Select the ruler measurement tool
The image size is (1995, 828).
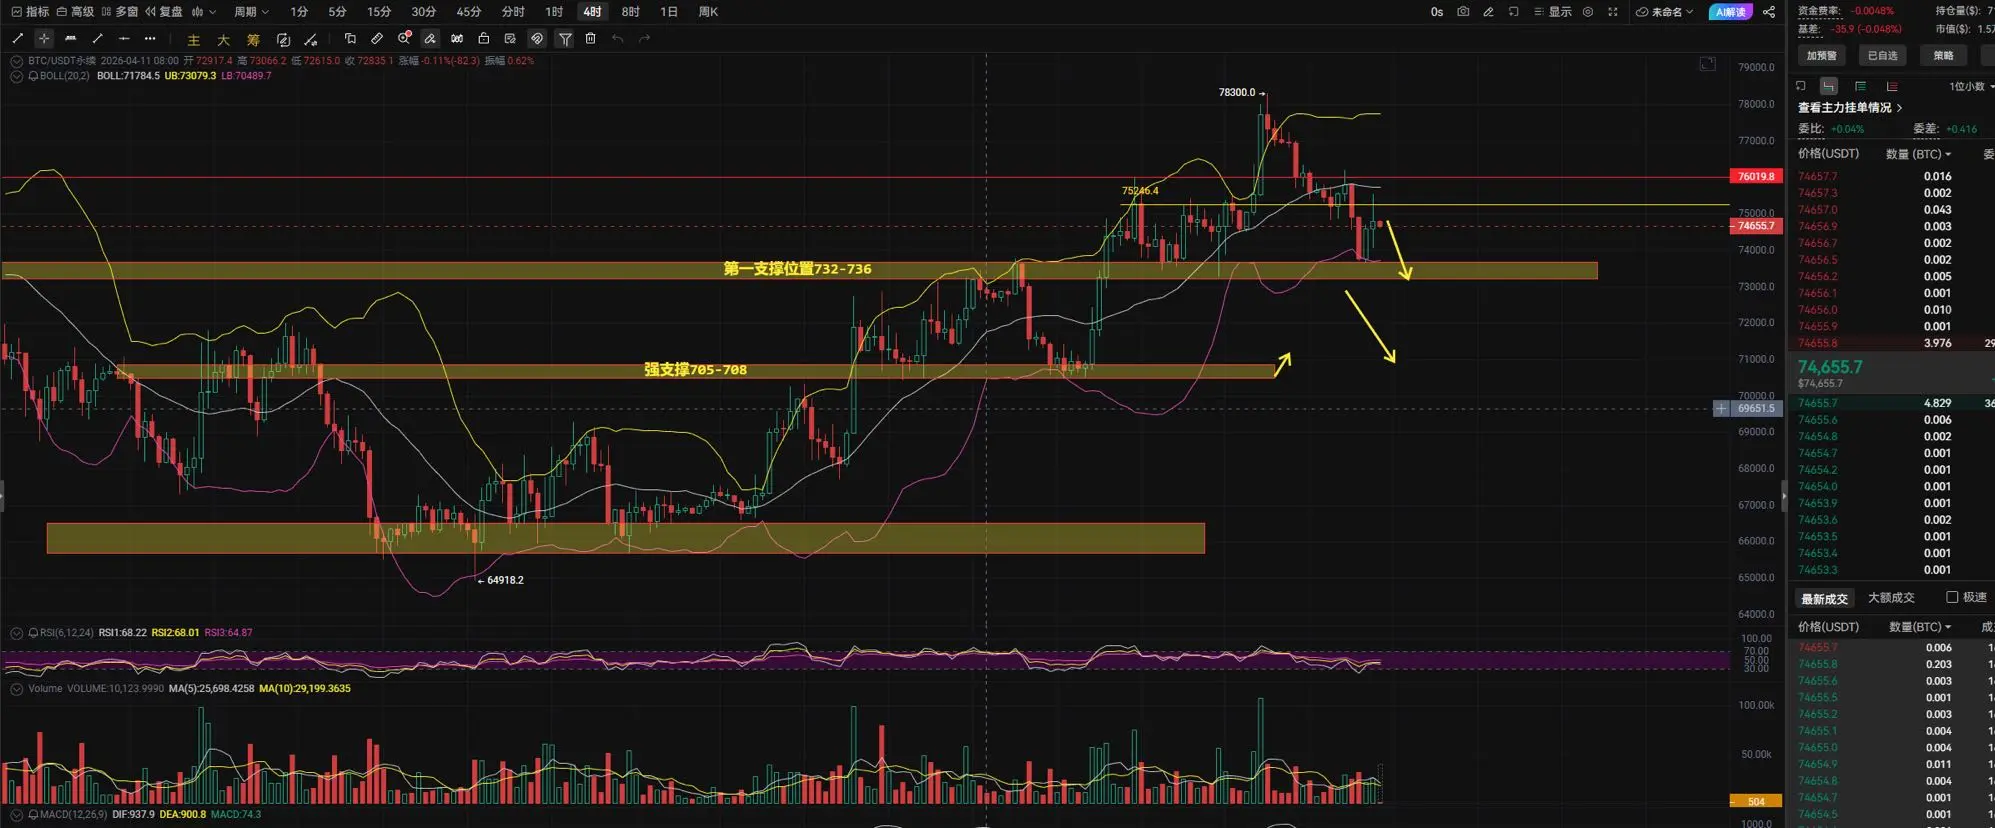click(377, 39)
